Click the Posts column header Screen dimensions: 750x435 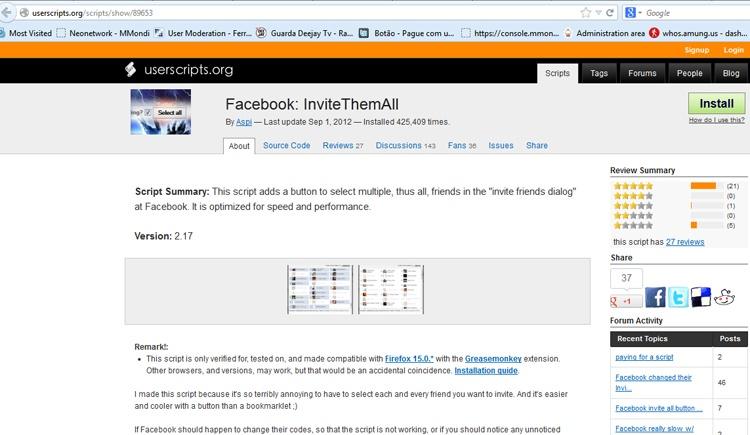(730, 338)
